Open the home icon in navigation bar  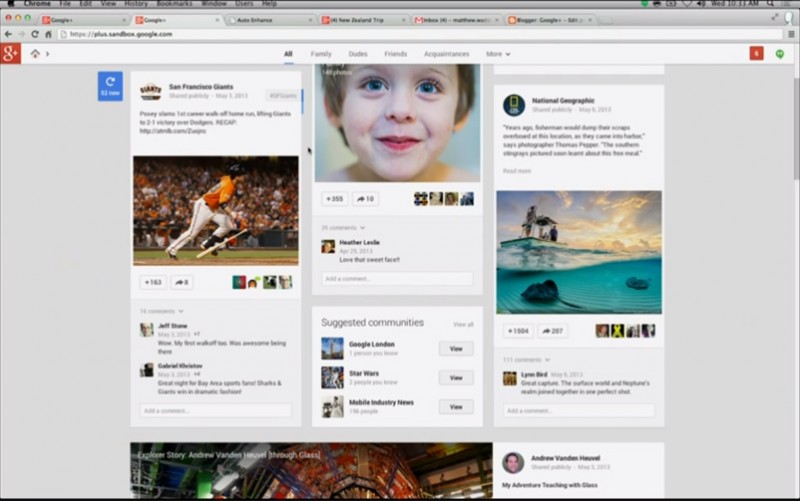point(35,54)
